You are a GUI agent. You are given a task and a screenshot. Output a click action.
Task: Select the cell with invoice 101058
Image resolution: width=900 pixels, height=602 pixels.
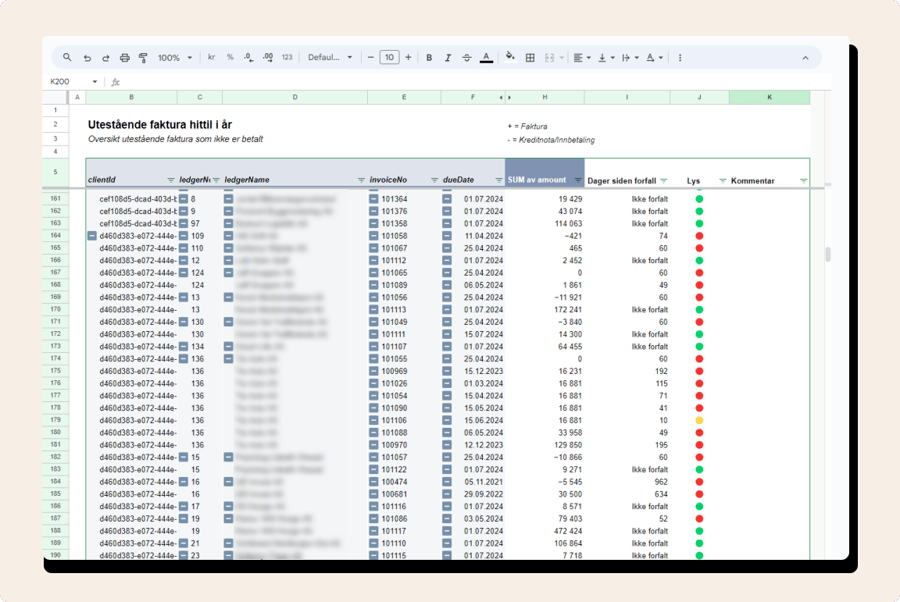(404, 236)
